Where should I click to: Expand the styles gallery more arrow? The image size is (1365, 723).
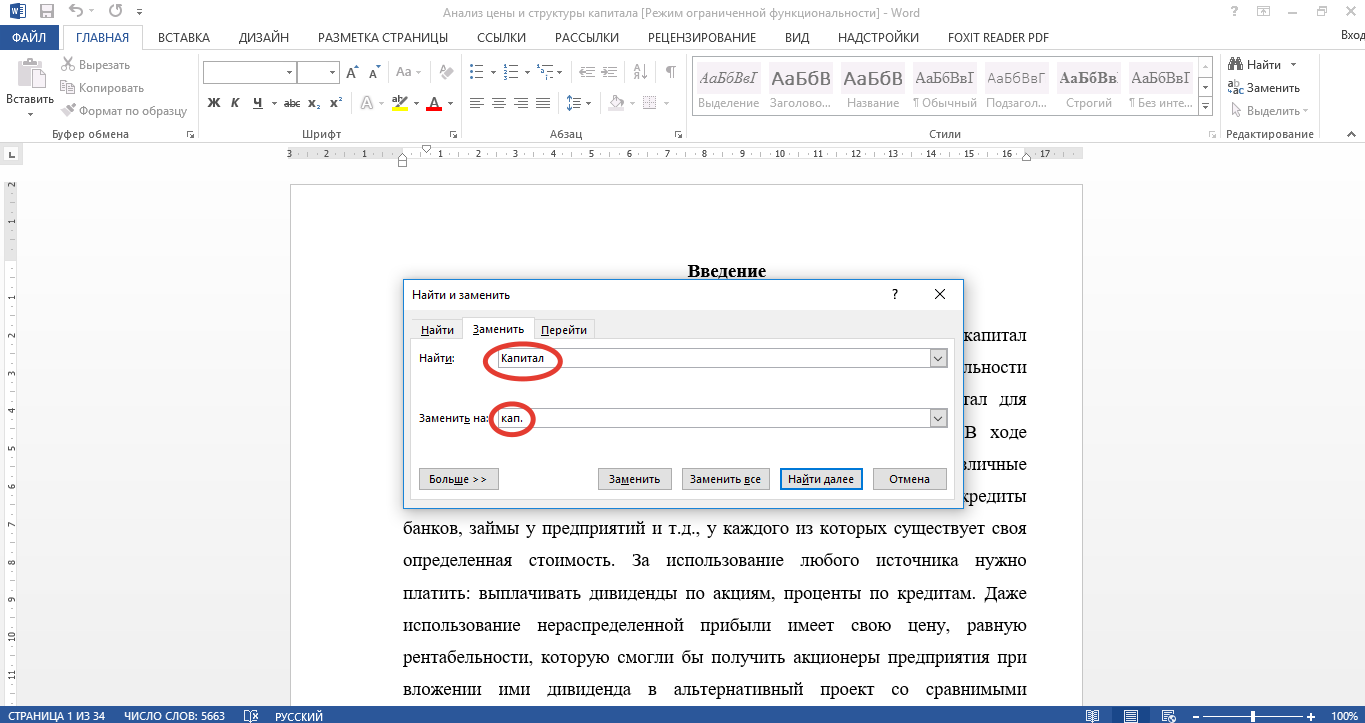point(1206,108)
